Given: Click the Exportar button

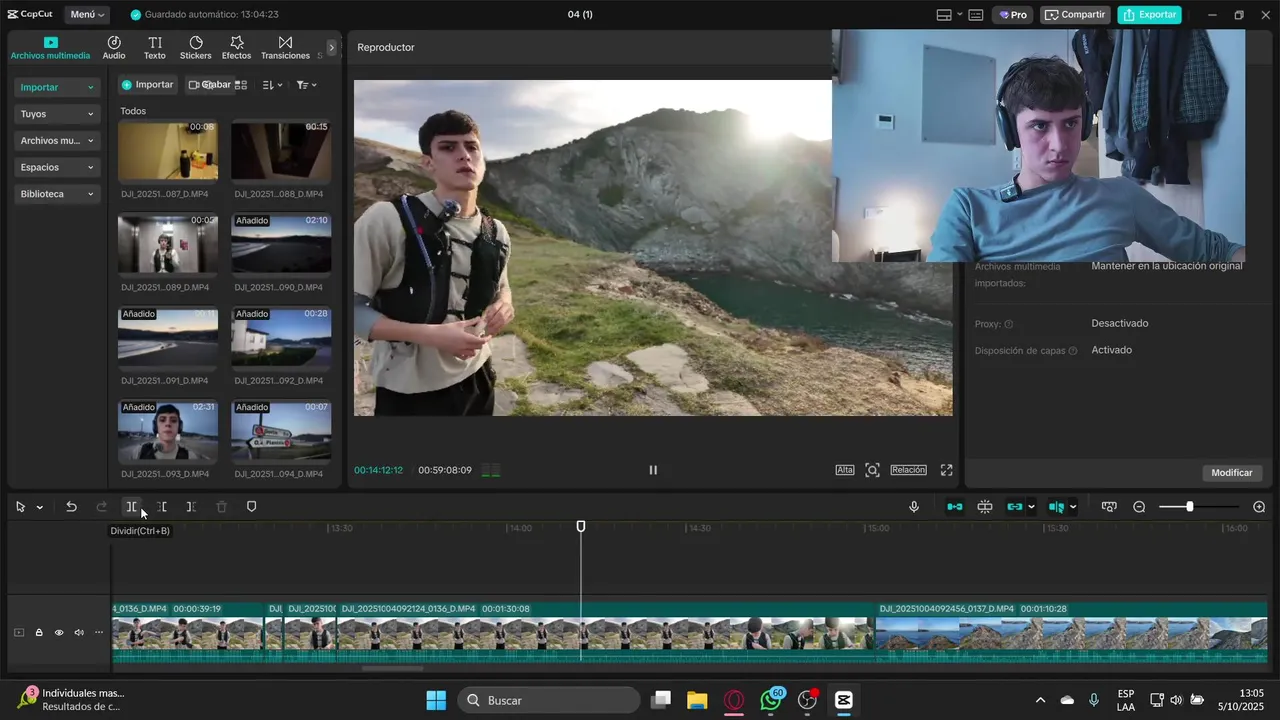Looking at the screenshot, I should tap(1150, 15).
